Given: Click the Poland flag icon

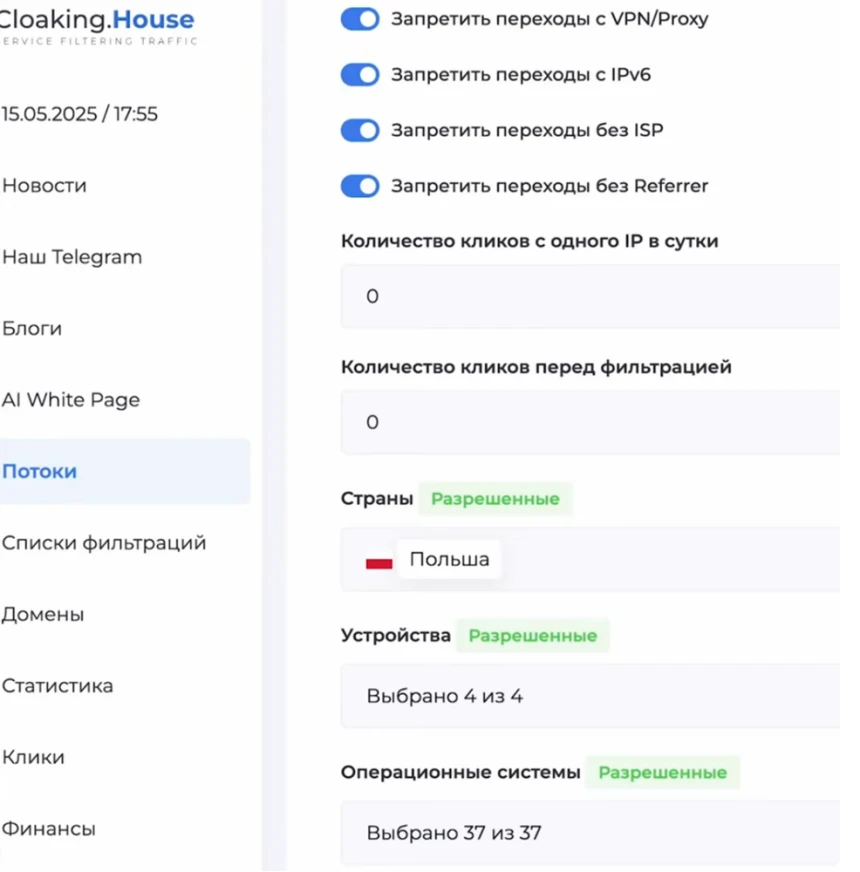Looking at the screenshot, I should pyautogui.click(x=379, y=563).
